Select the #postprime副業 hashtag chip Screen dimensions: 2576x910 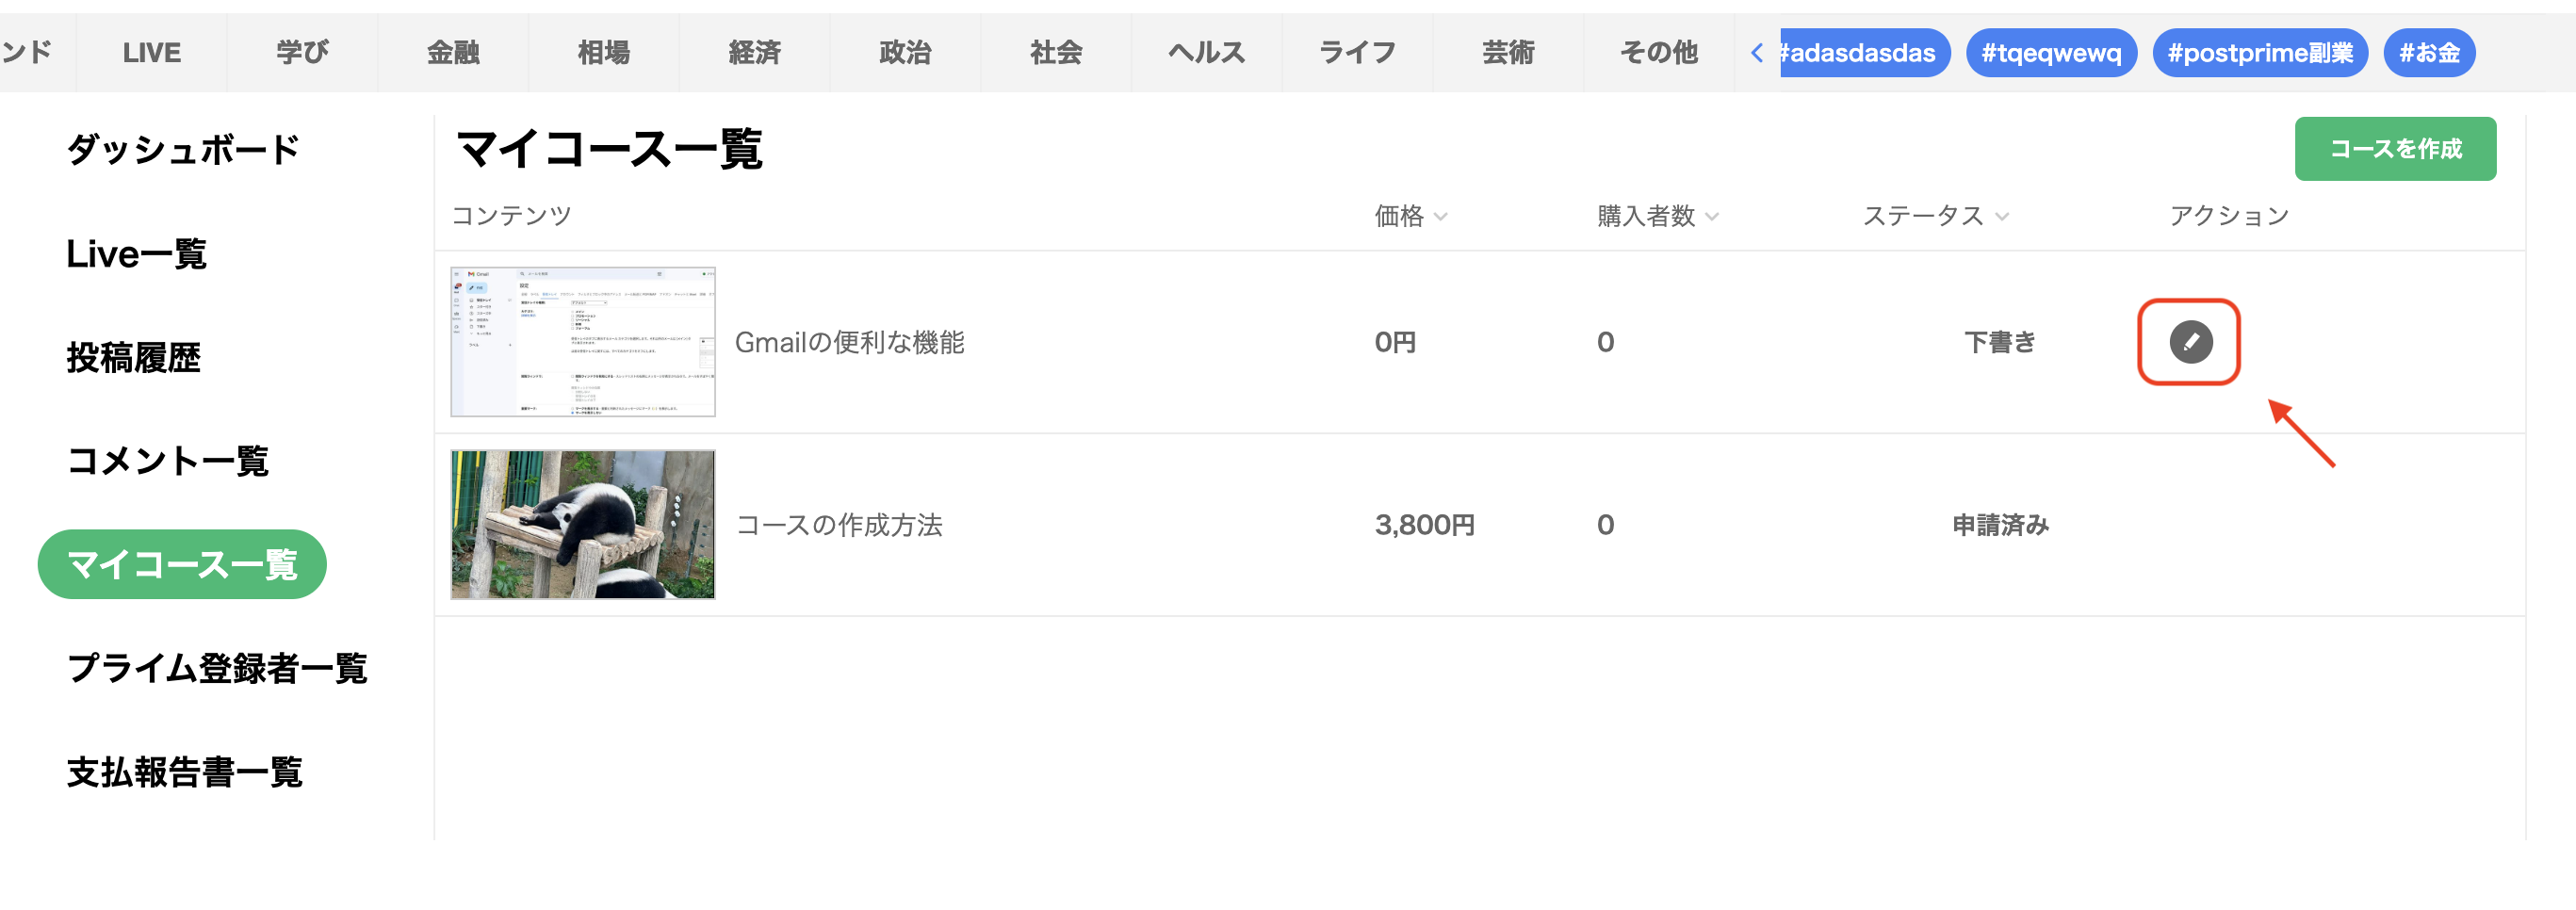2260,53
